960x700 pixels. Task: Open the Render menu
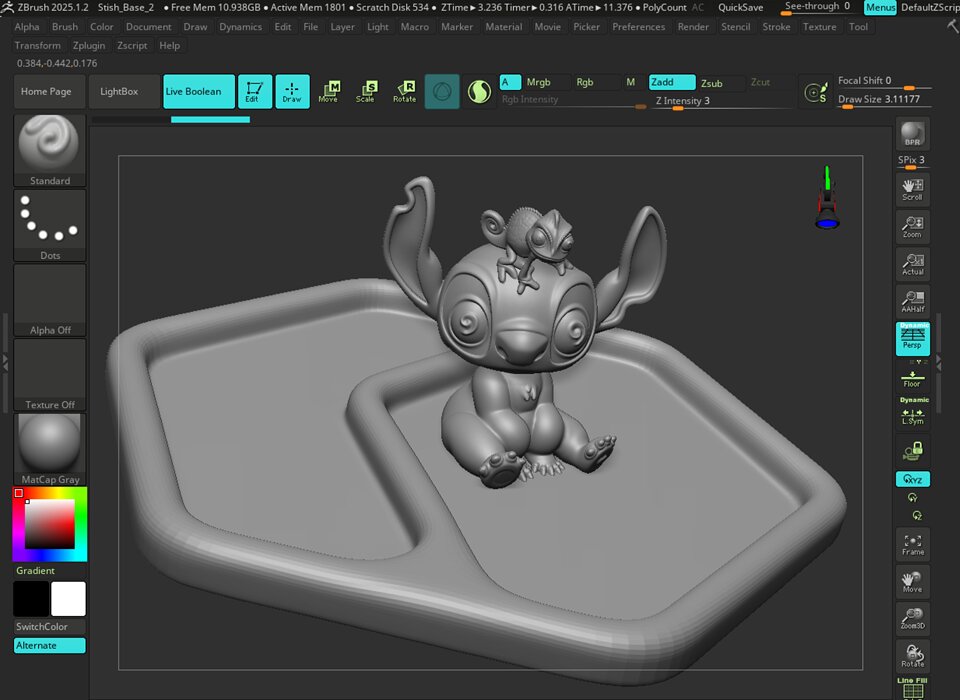pos(693,27)
